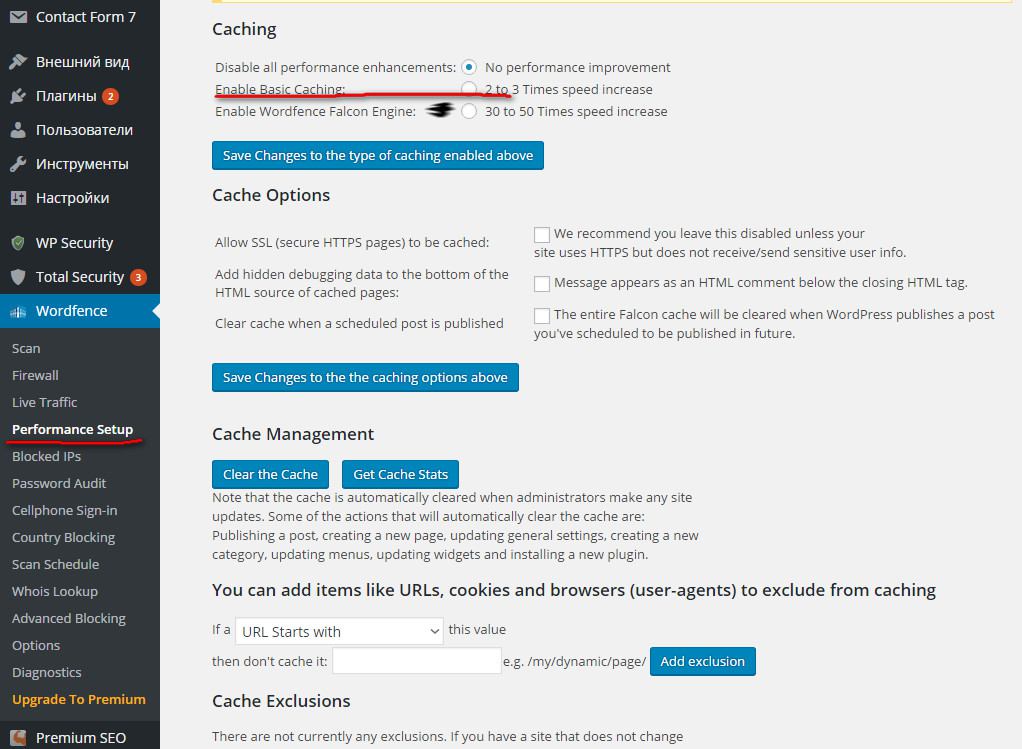The height and width of the screenshot is (749, 1022).
Task: Click Clear the Cache button
Action: coord(270,475)
